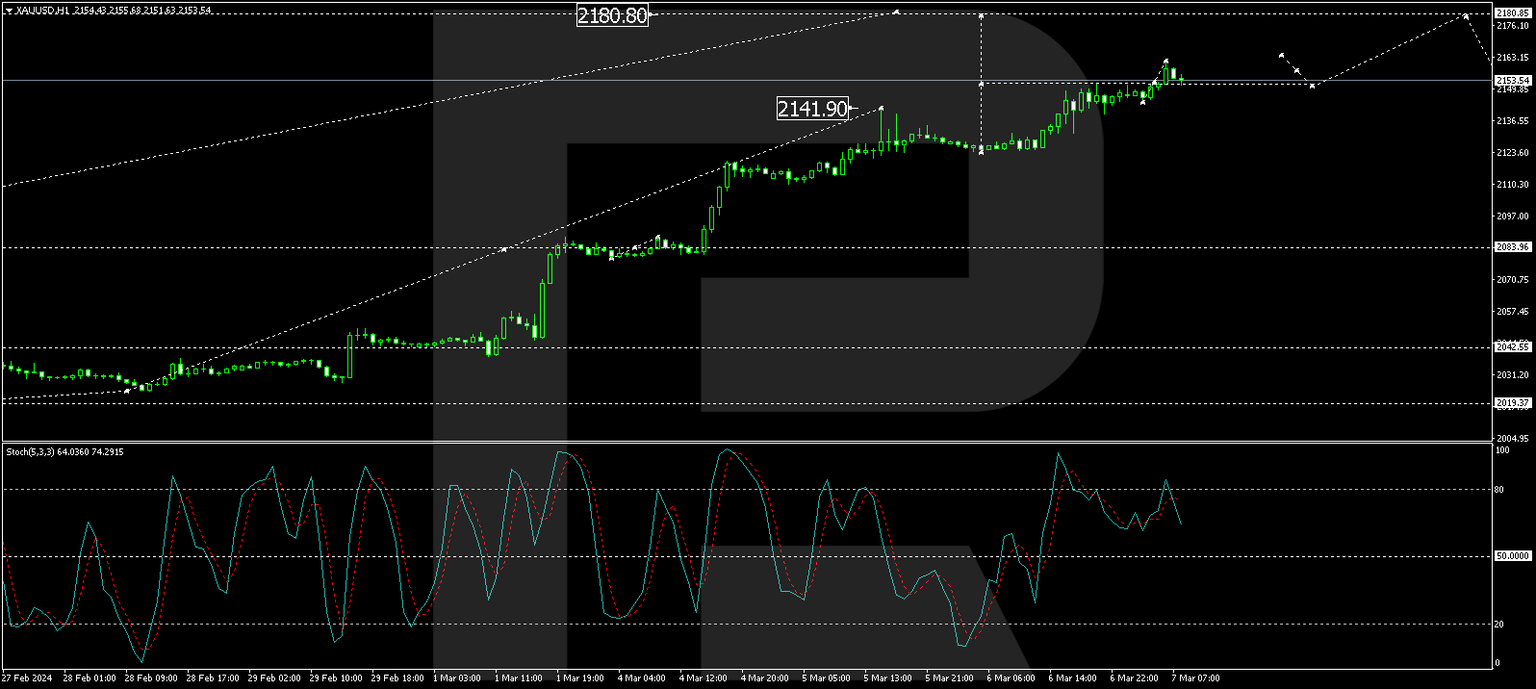Select the up arrow marker near 2180.85
1536x689 pixels.
1466,16
